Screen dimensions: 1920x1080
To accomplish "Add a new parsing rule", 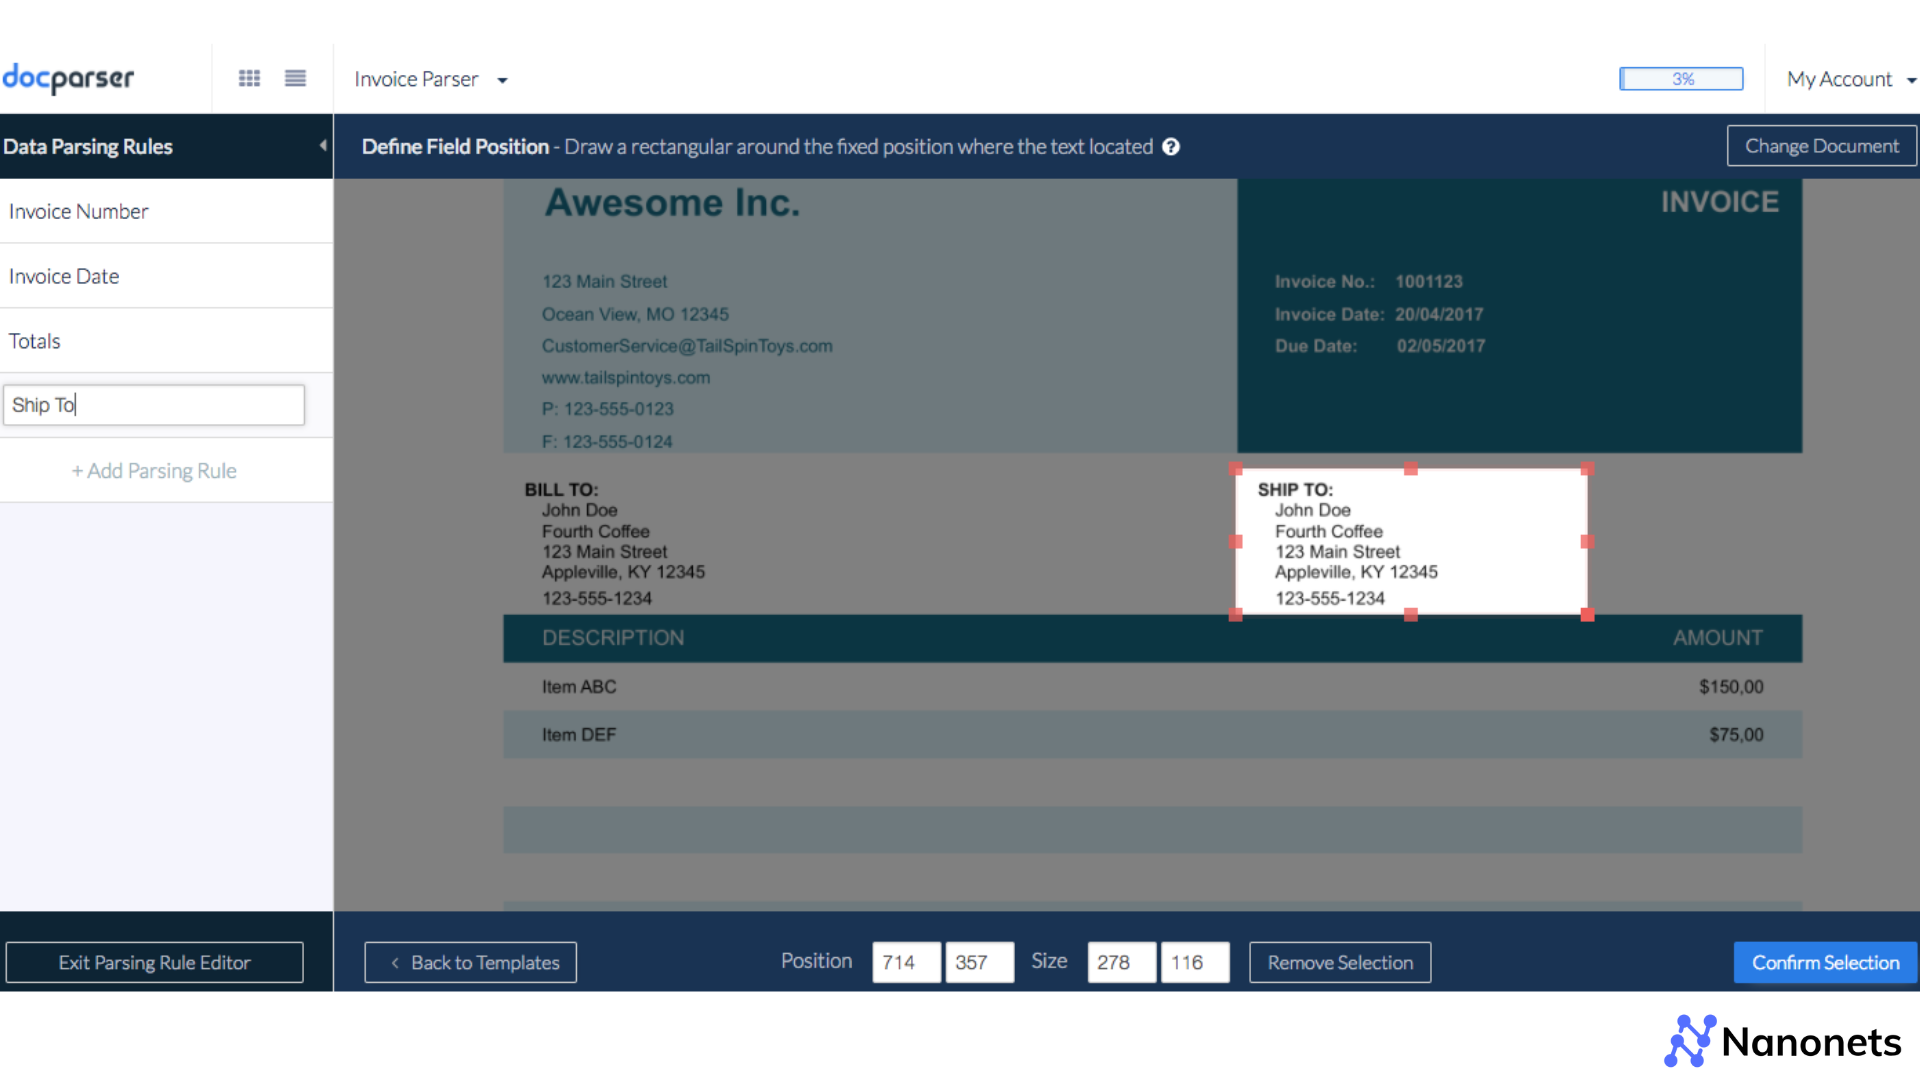I will coord(153,470).
